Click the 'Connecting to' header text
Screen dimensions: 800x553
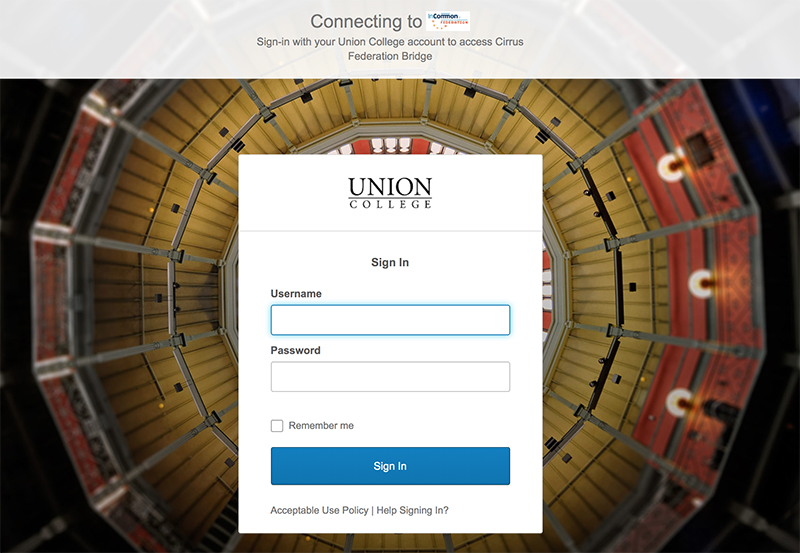[x=364, y=22]
